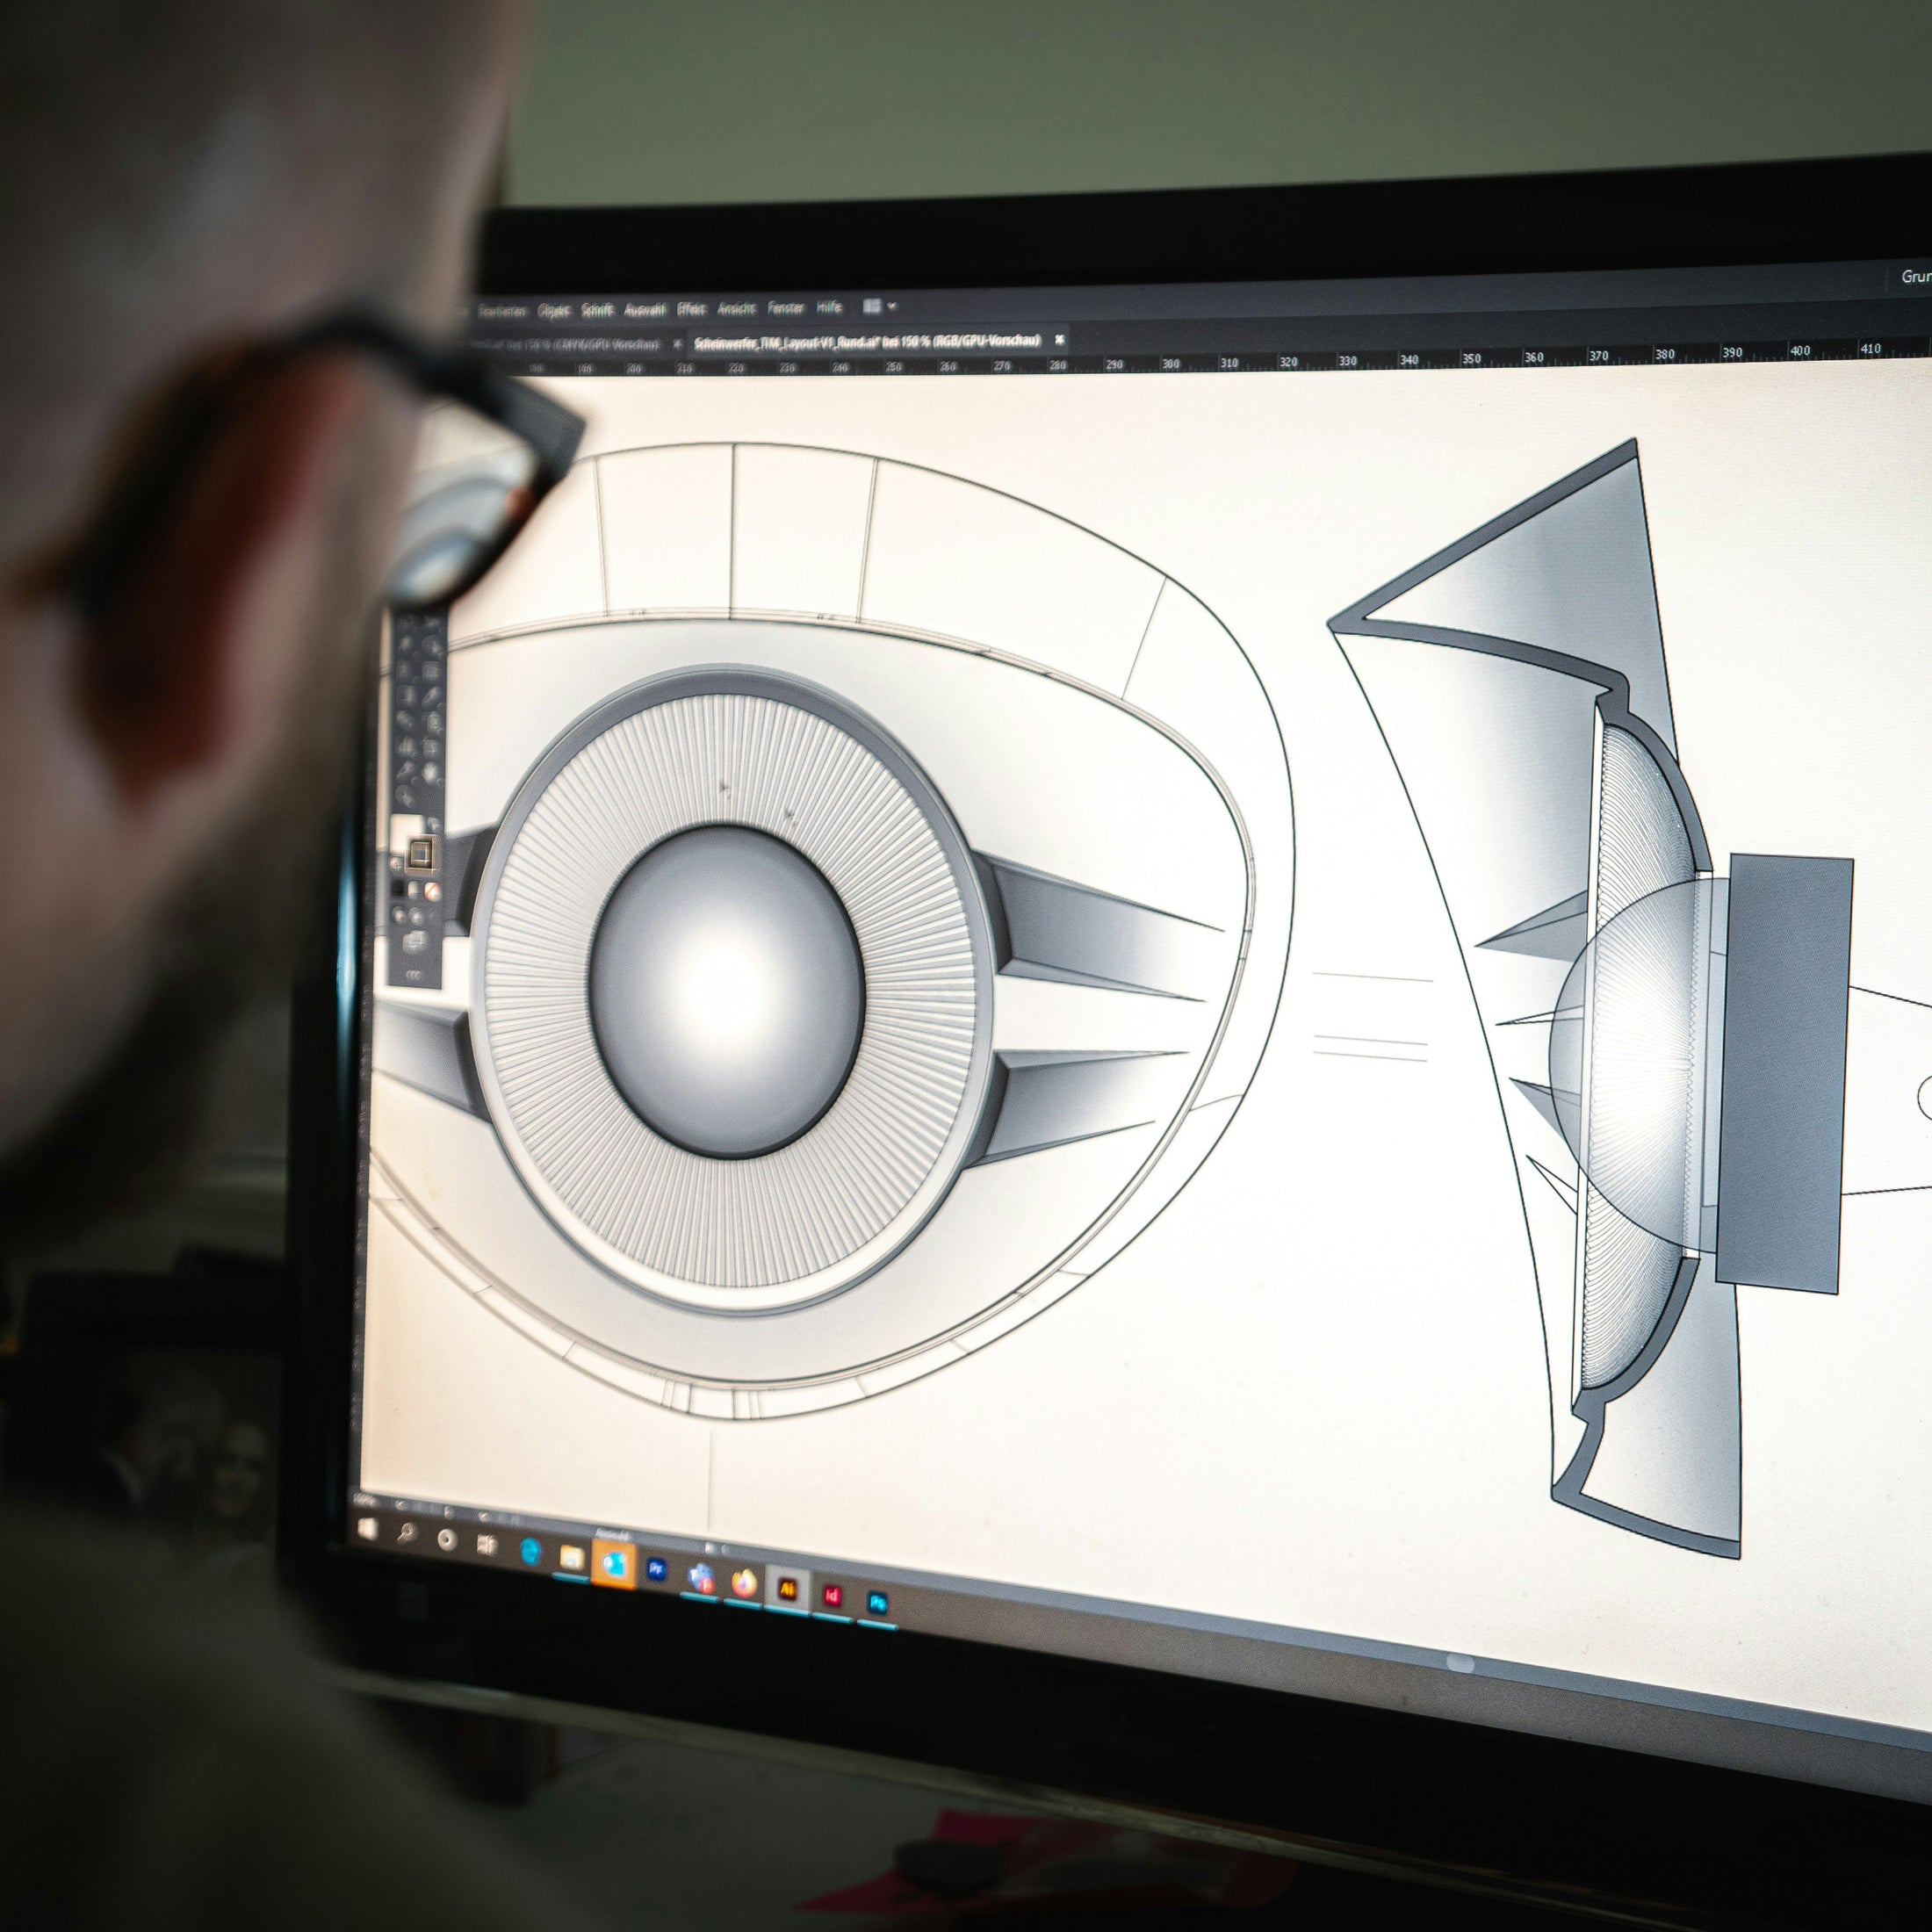This screenshot has width=1932, height=1932.
Task: Switch to the inactive CMYK document tab
Action: pyautogui.click(x=570, y=344)
